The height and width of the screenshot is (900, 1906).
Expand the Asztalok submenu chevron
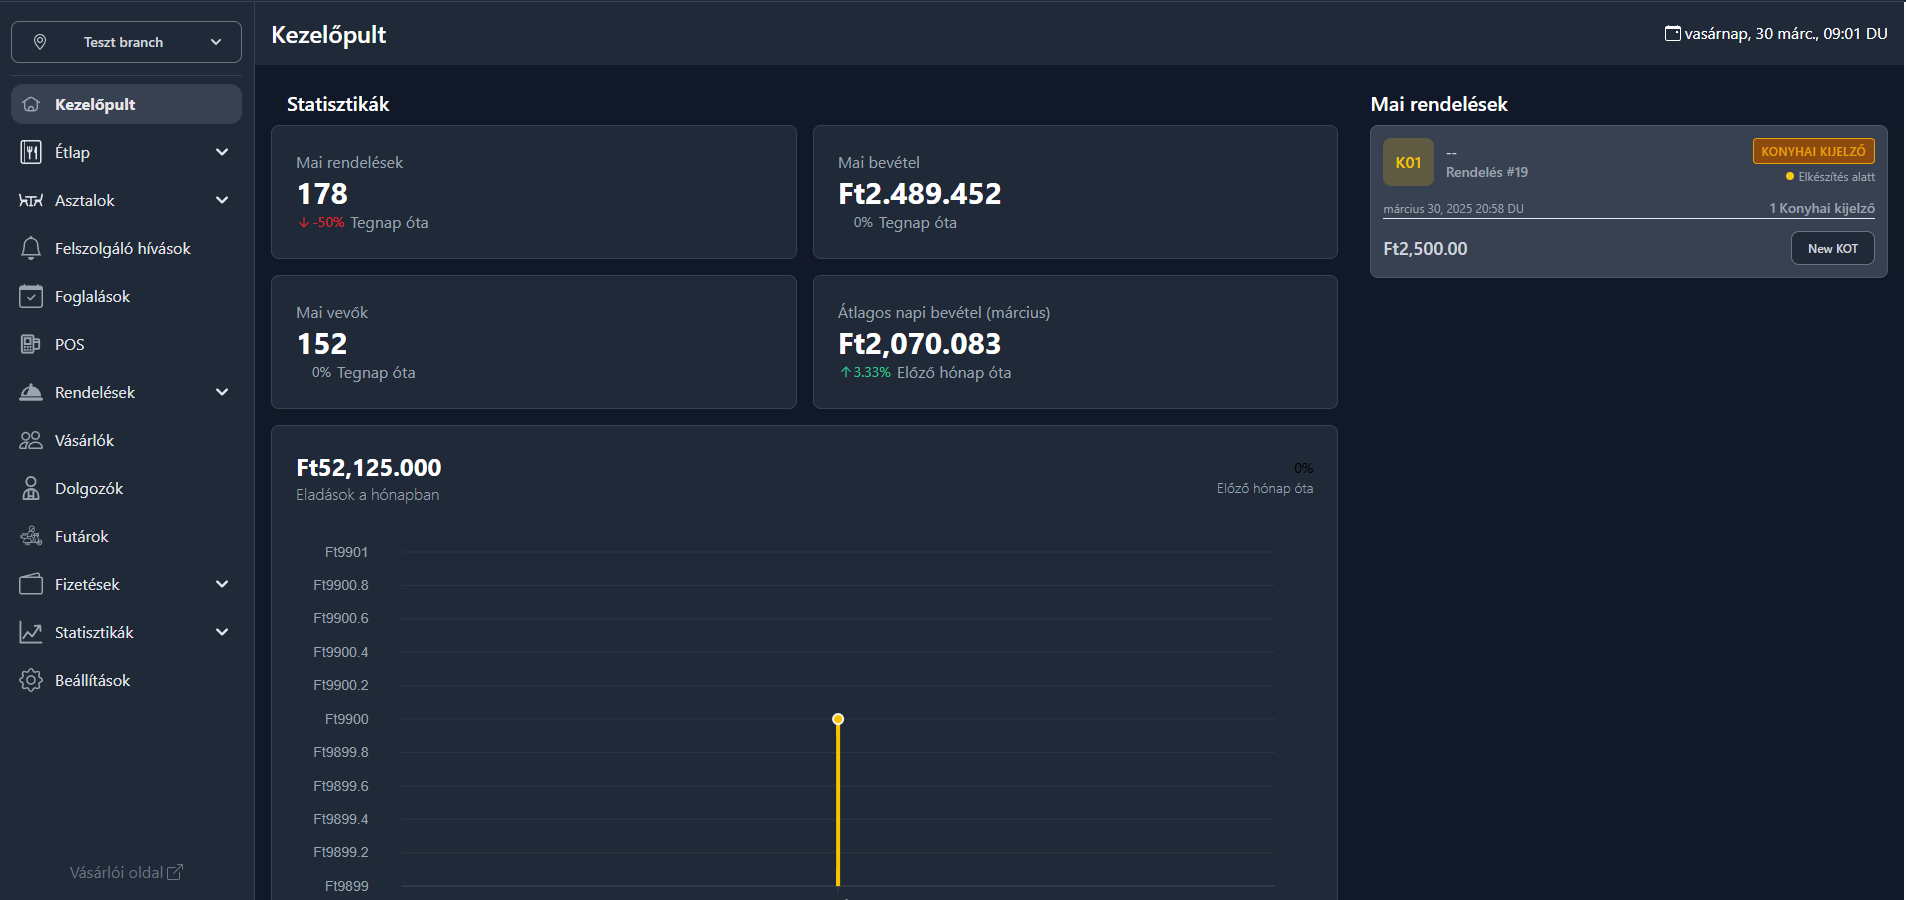(x=222, y=200)
